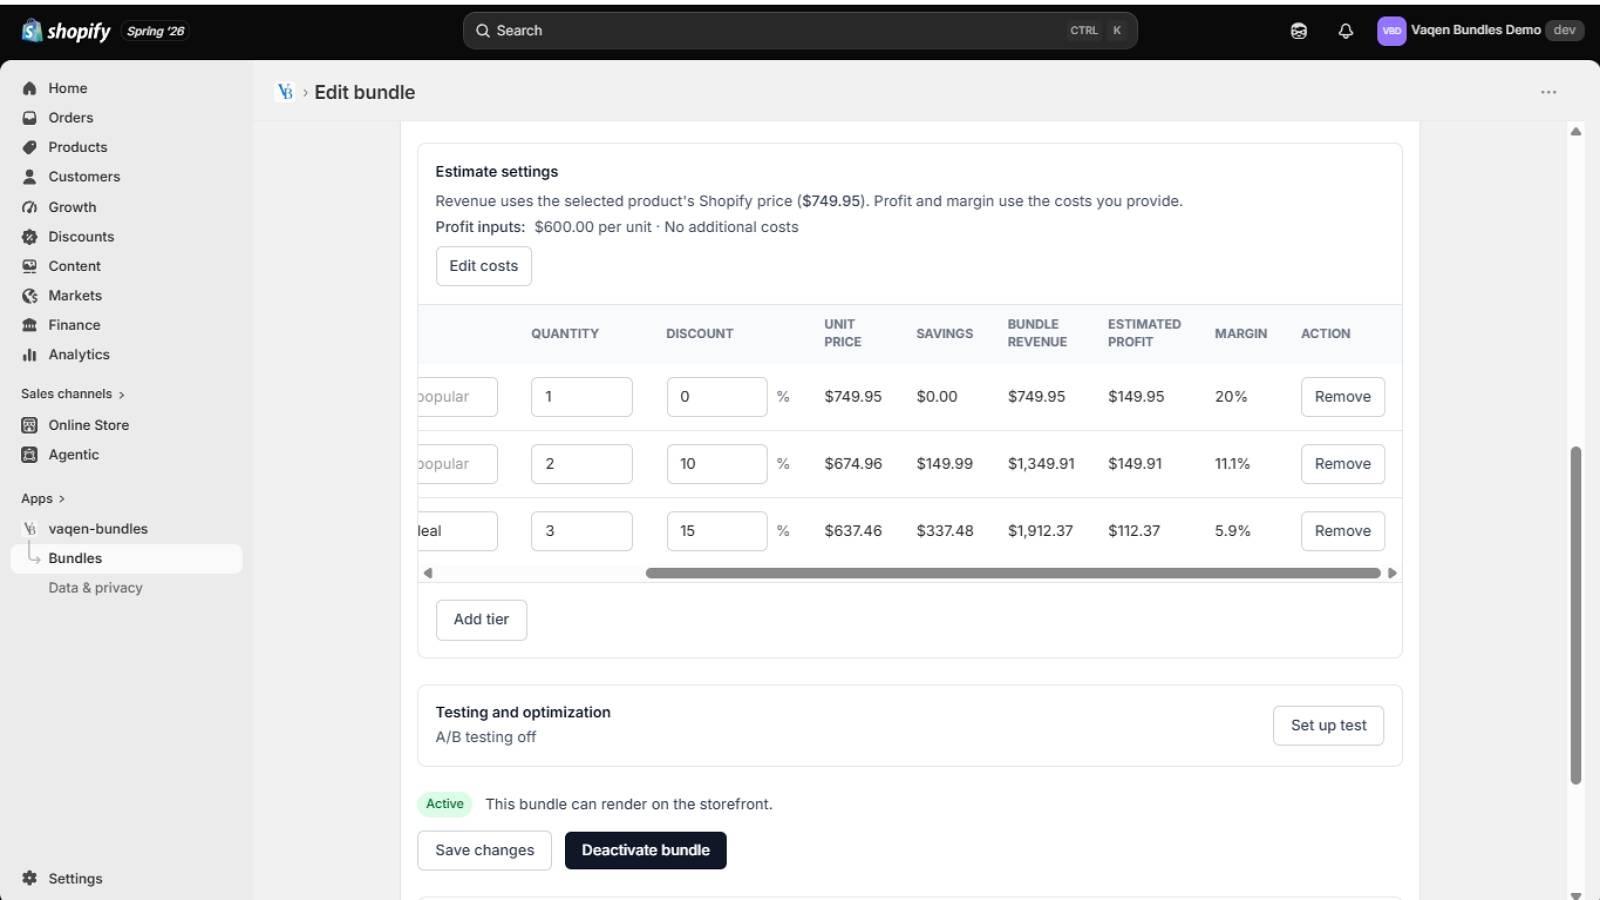Image resolution: width=1600 pixels, height=900 pixels.
Task: Click the Settings gear icon
Action: click(30, 878)
